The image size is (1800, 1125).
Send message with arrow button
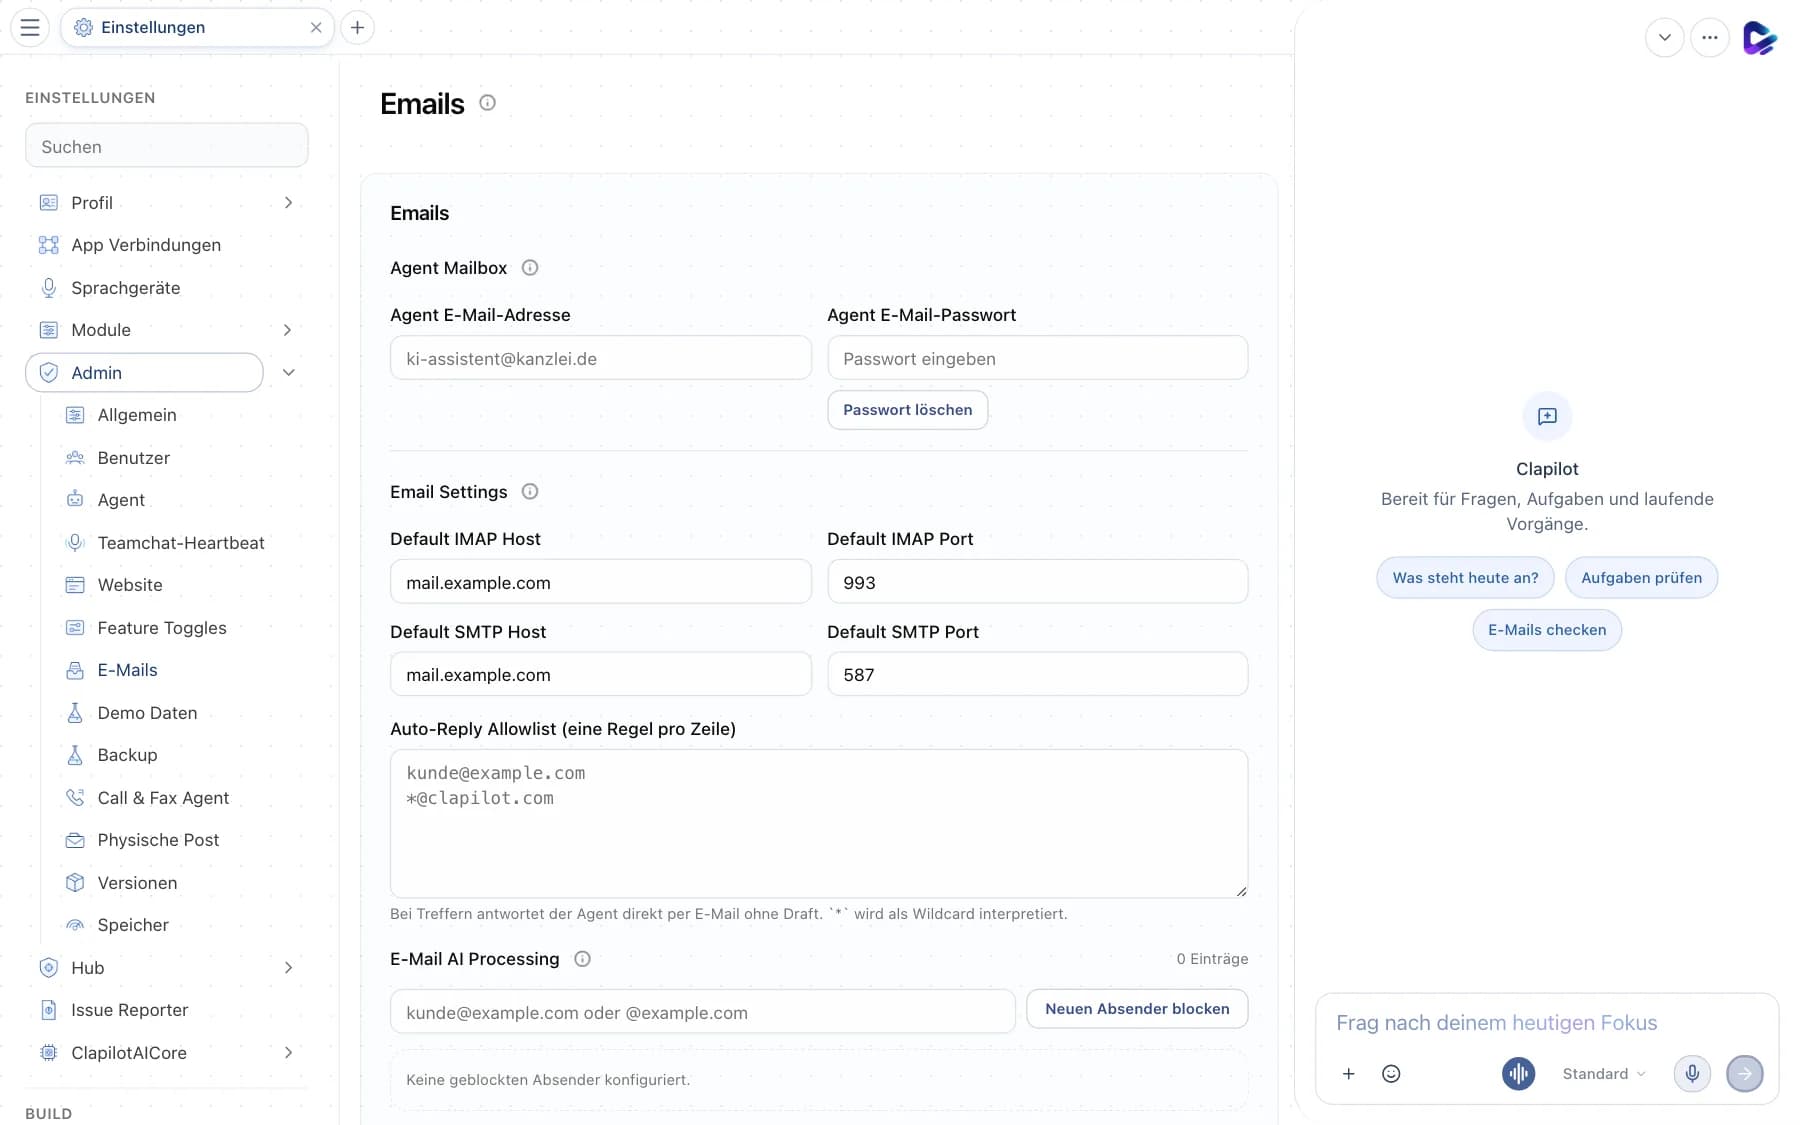click(1745, 1073)
